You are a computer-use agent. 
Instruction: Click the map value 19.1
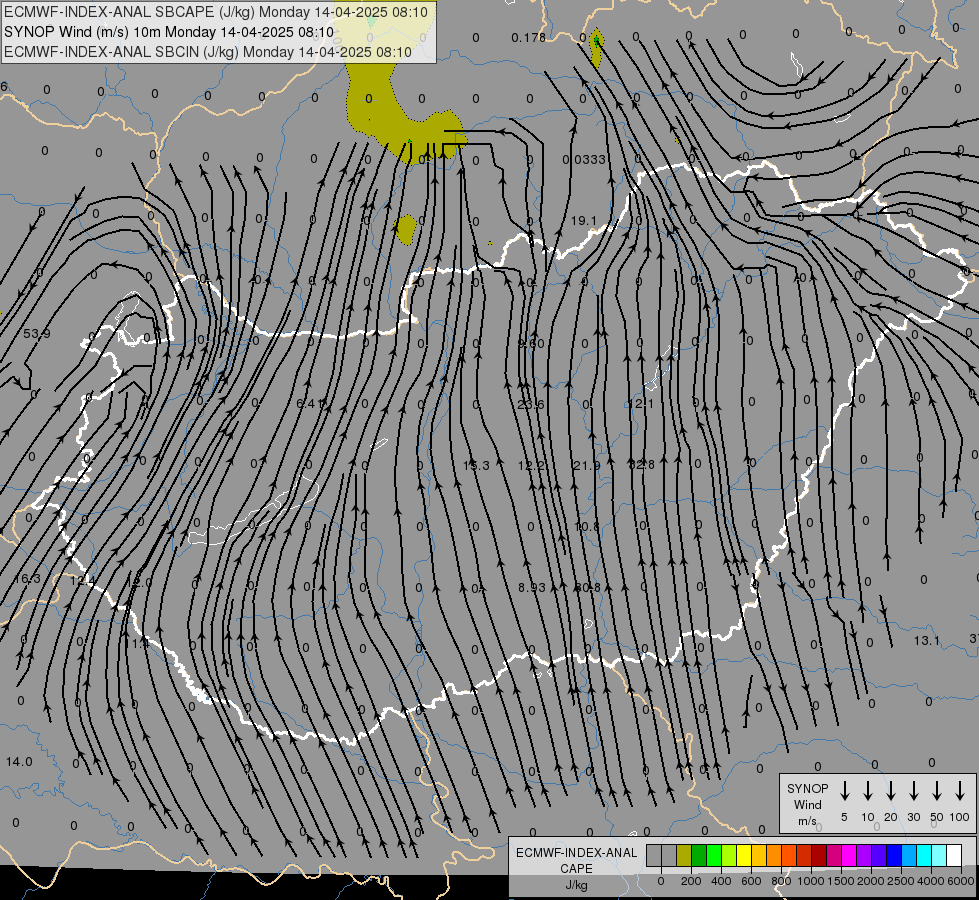tap(584, 220)
